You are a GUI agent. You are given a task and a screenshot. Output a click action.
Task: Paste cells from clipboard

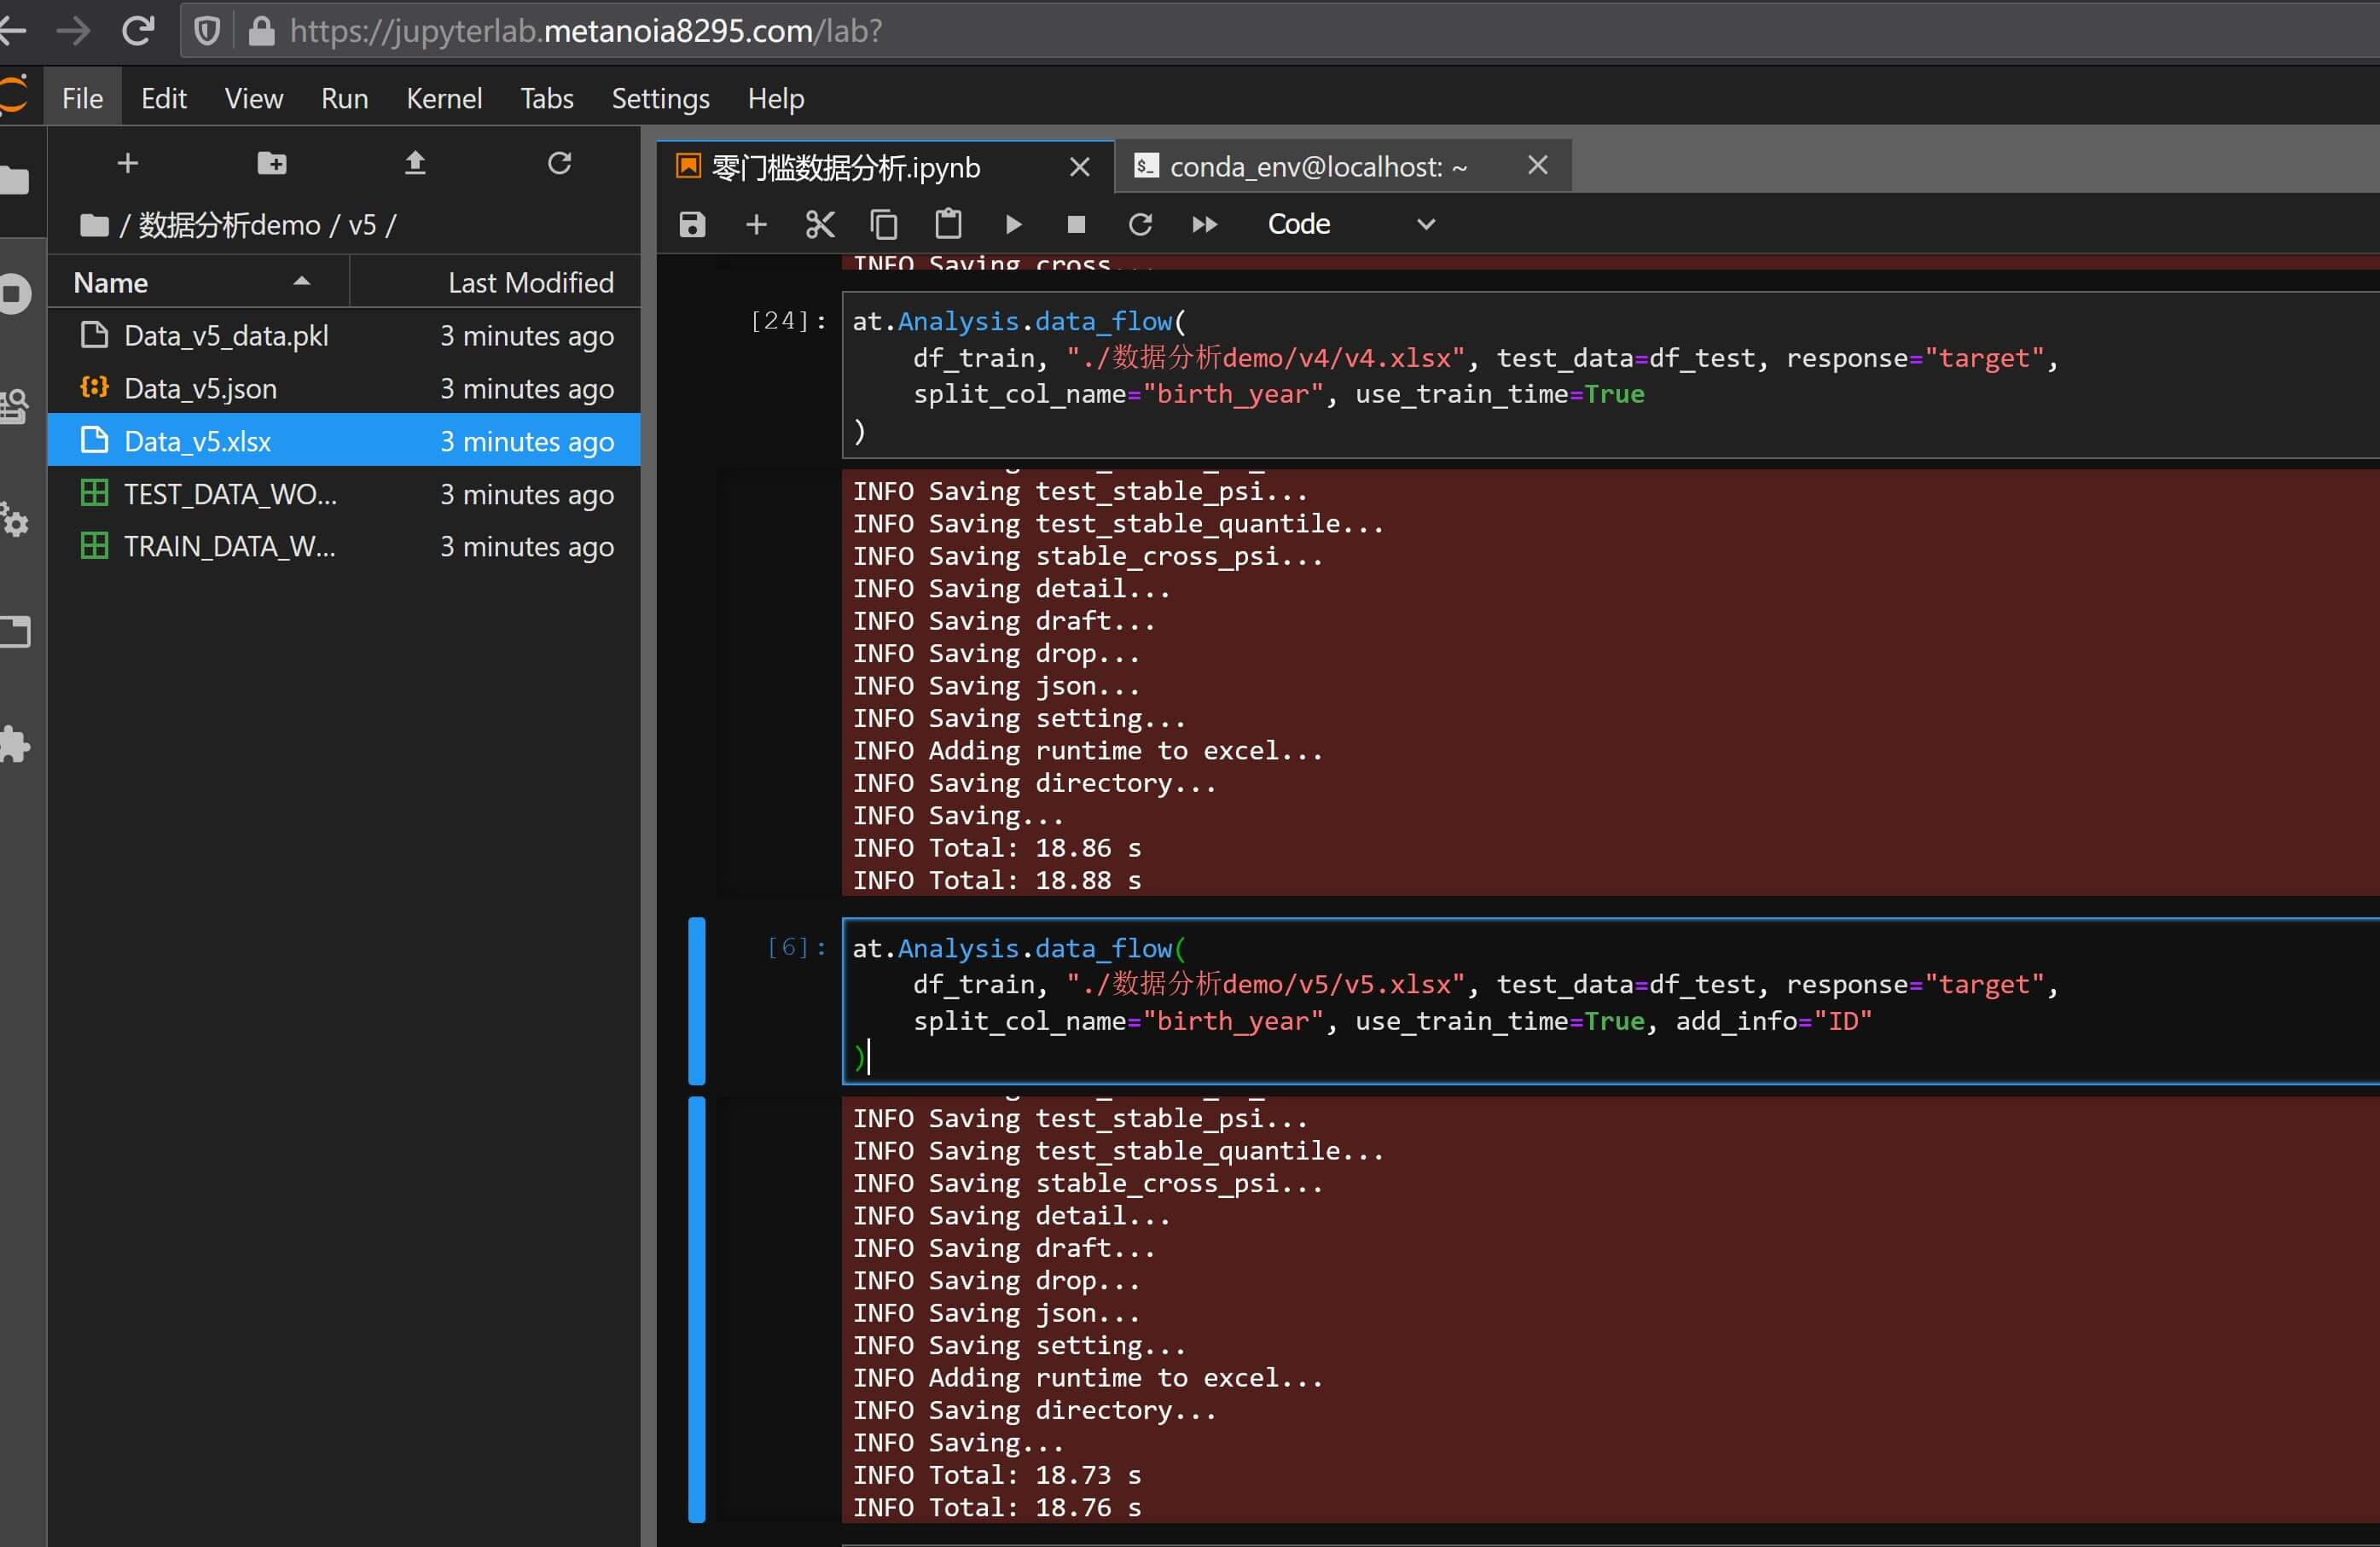(948, 224)
